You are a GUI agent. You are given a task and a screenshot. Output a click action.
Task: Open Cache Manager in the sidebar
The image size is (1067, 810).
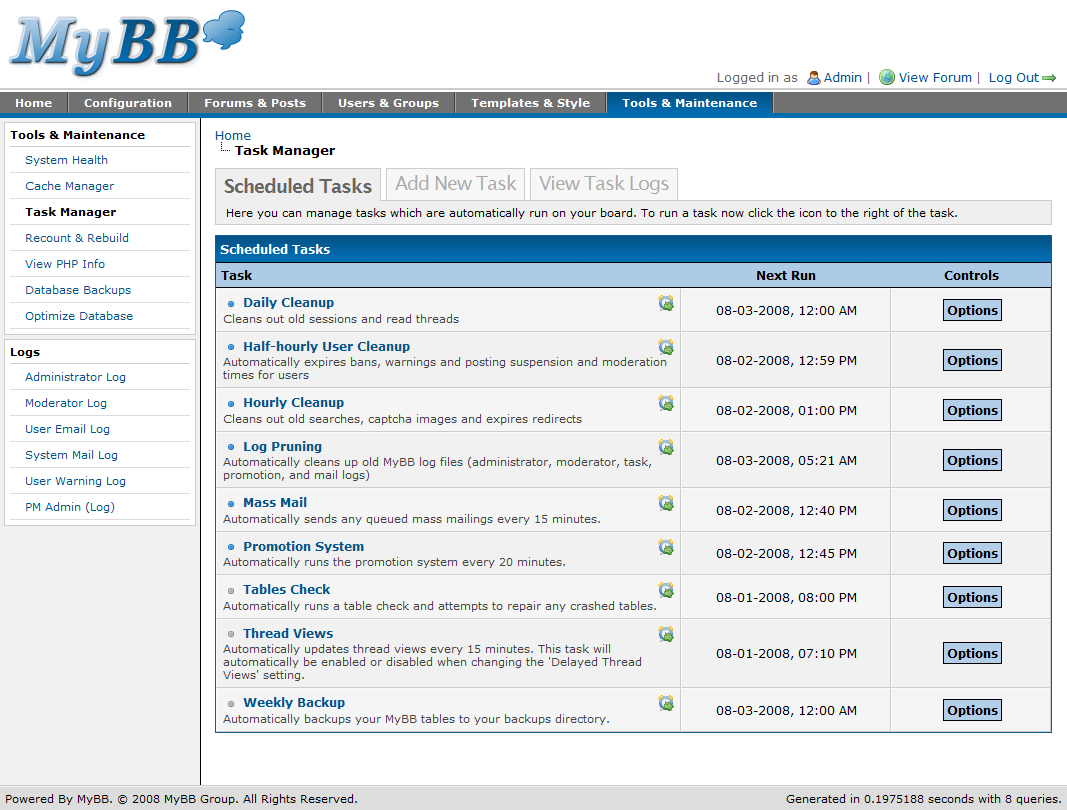point(69,186)
